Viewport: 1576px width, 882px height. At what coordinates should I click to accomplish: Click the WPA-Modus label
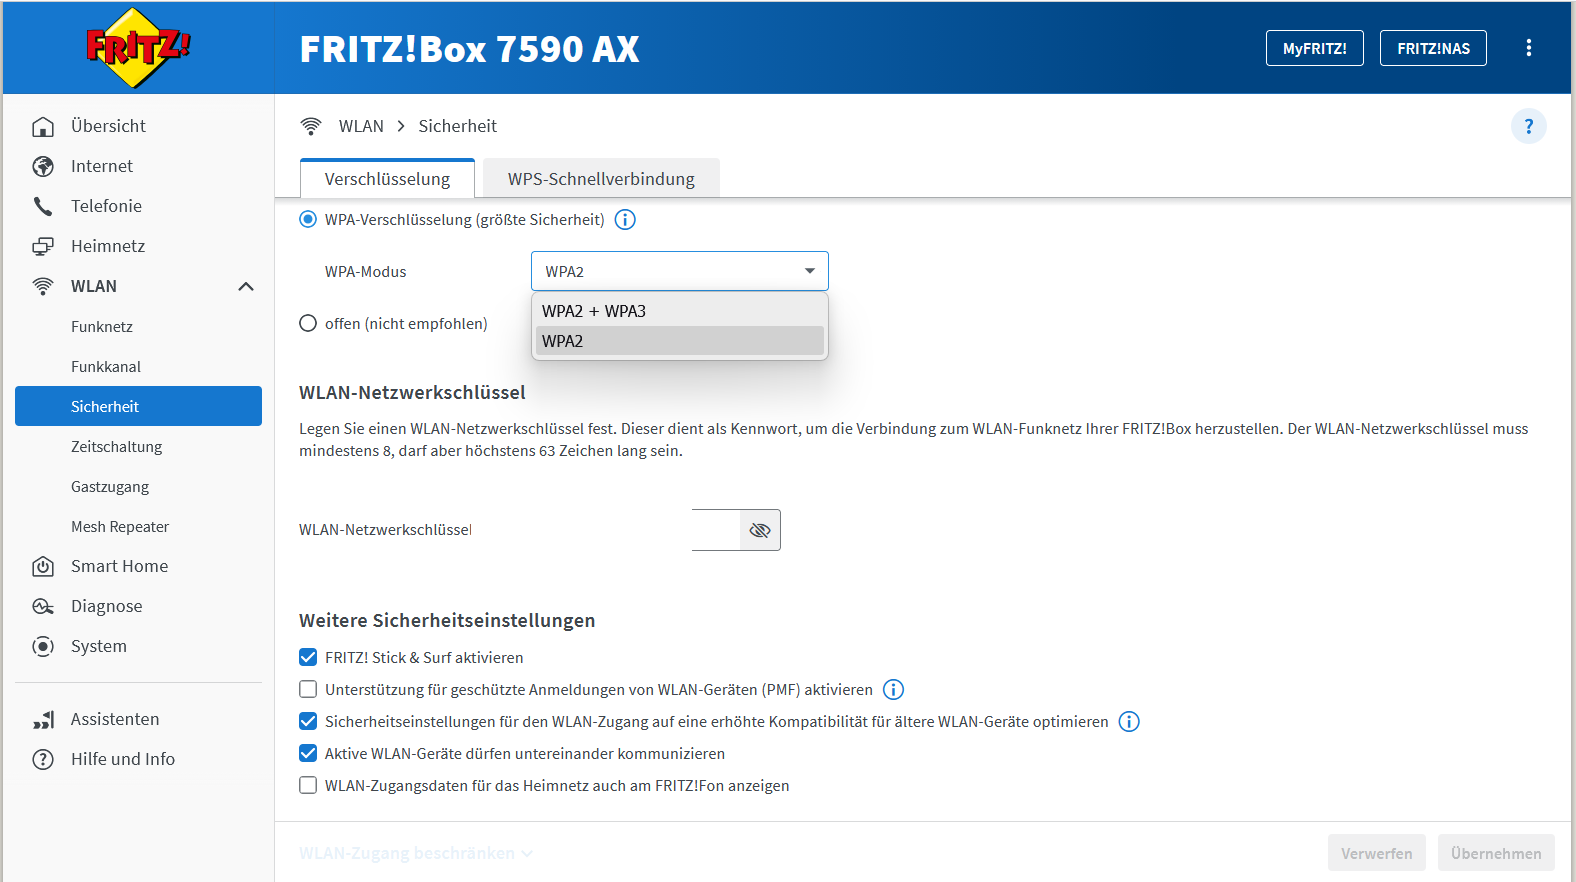pos(365,272)
